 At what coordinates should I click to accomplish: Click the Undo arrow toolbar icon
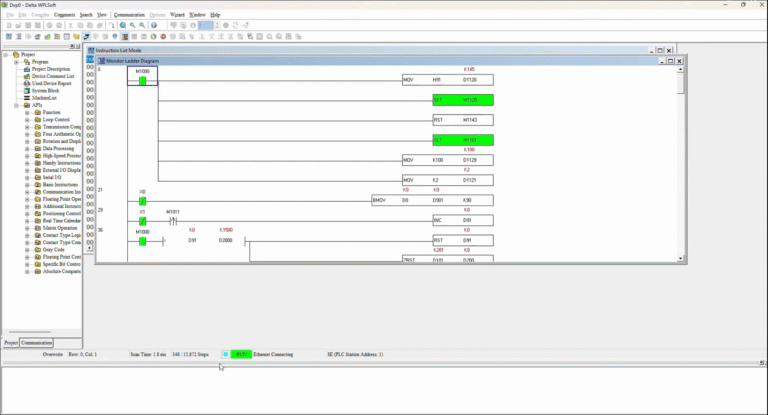pyautogui.click(x=112, y=25)
